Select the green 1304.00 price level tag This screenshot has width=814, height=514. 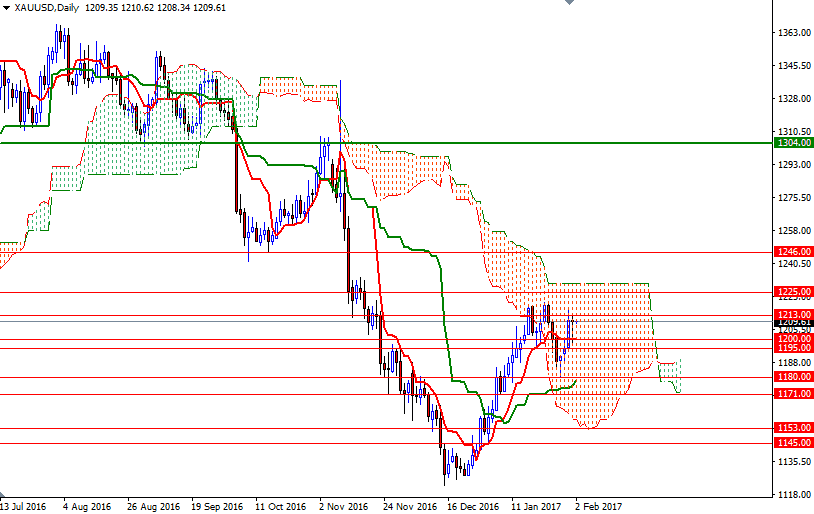795,143
